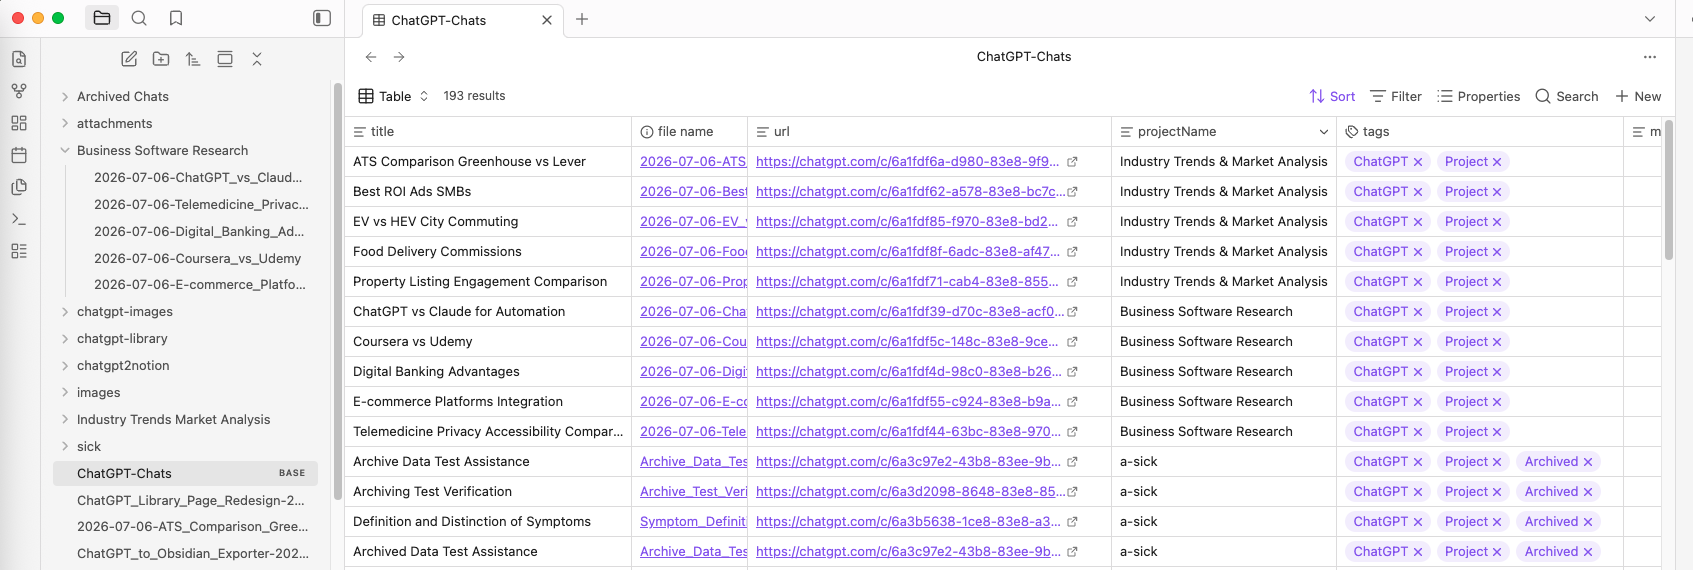This screenshot has height=570, width=1693.
Task: Open the file explorer folder icon
Action: point(102,18)
